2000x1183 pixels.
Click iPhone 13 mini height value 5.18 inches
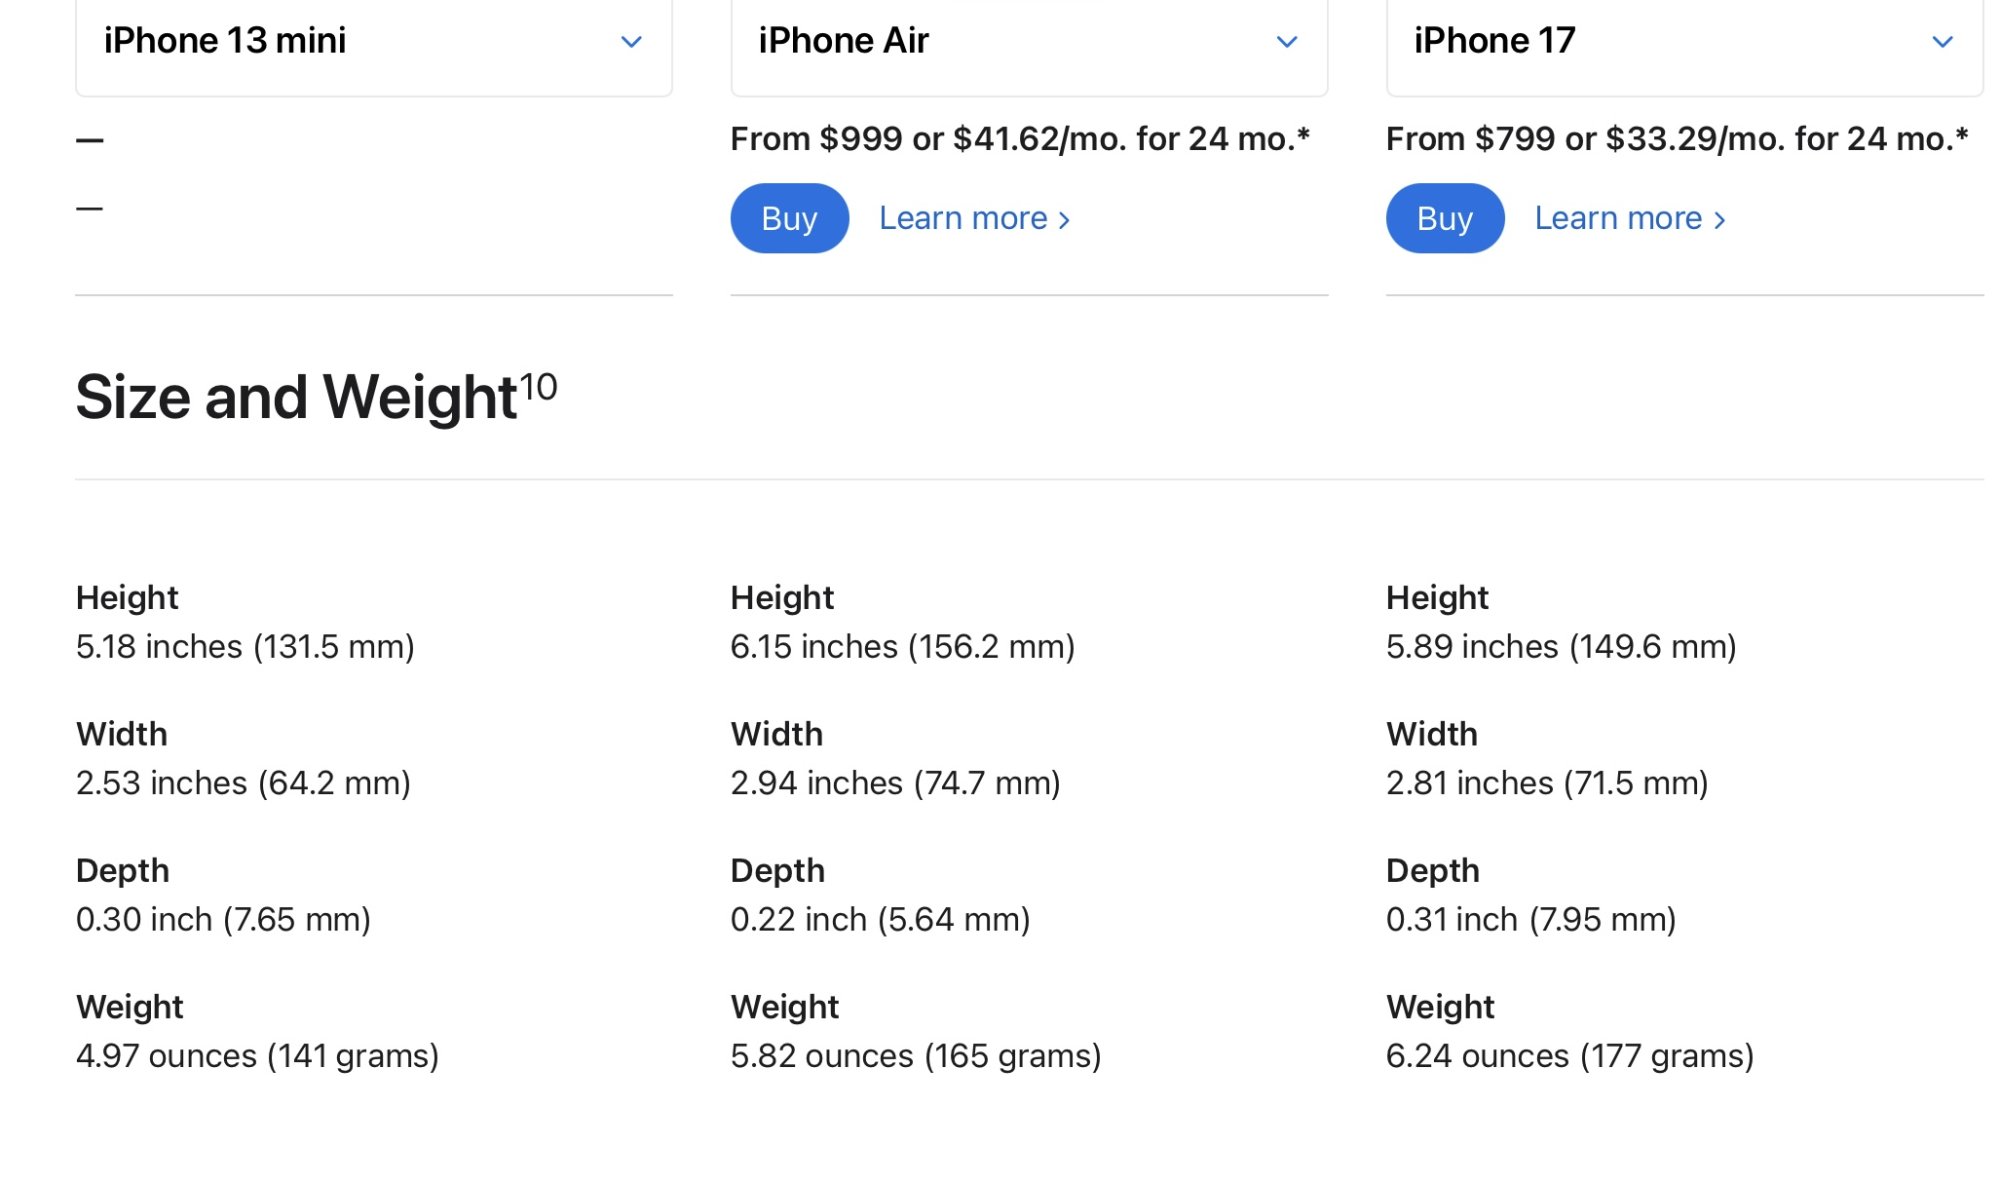click(245, 647)
